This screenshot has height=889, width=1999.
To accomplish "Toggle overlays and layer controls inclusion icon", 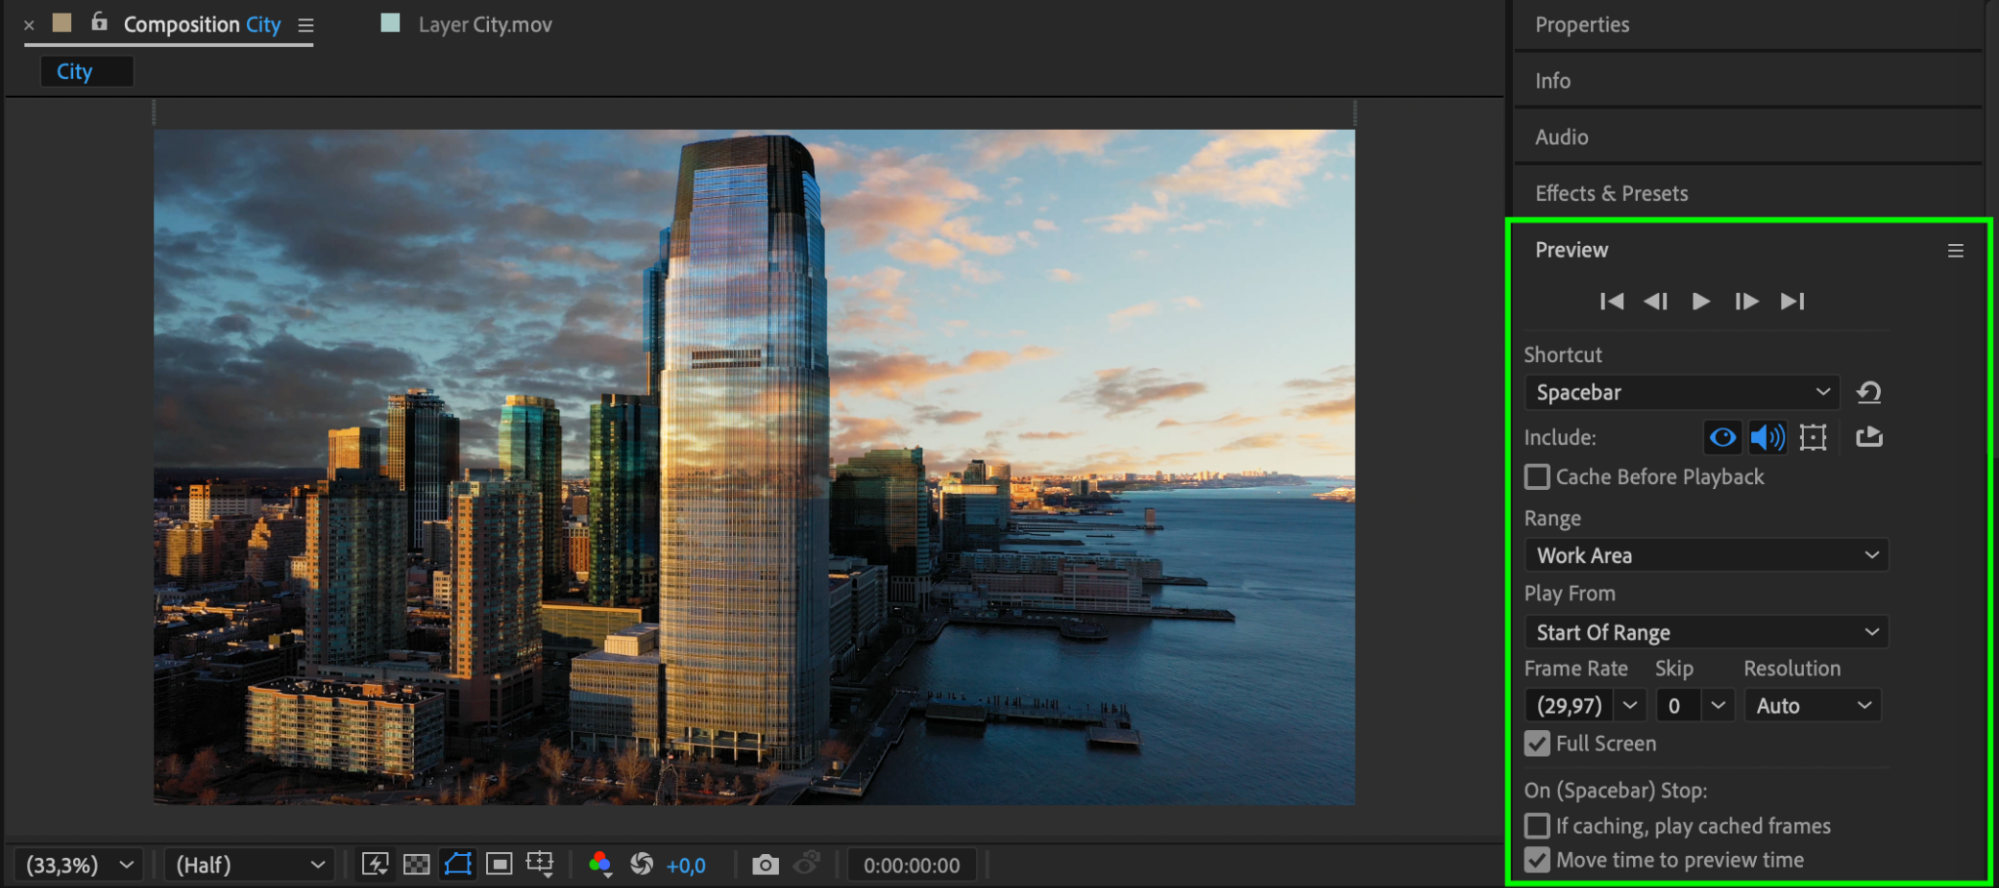I will (1813, 437).
